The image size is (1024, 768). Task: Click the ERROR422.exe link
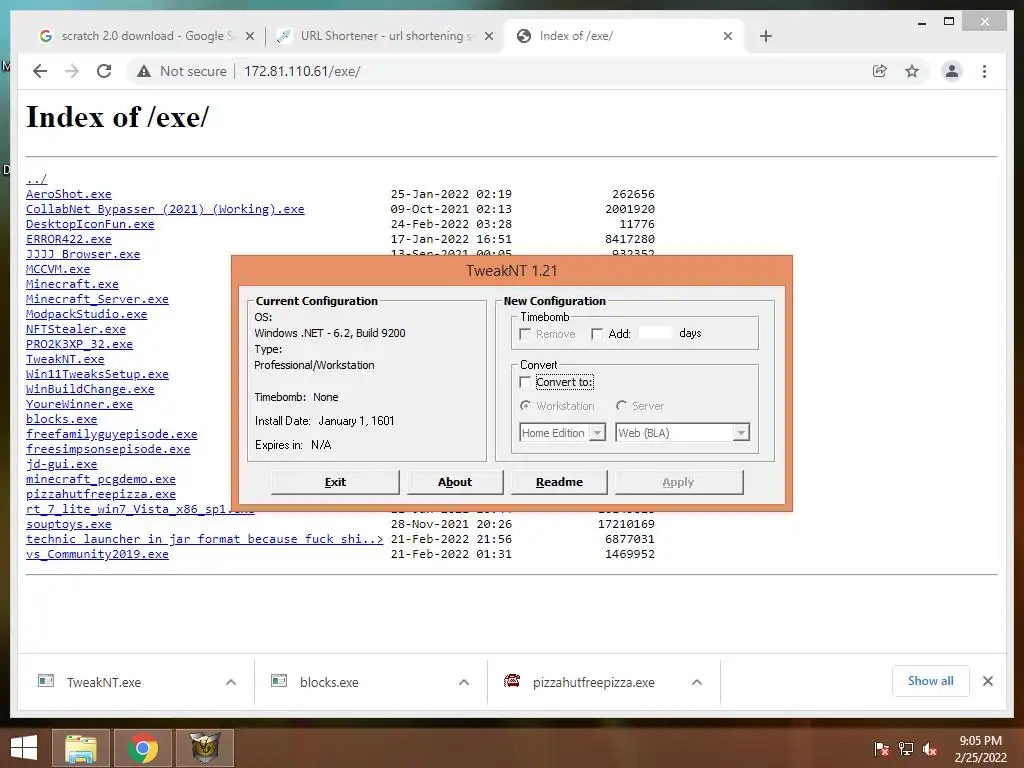[x=69, y=239]
